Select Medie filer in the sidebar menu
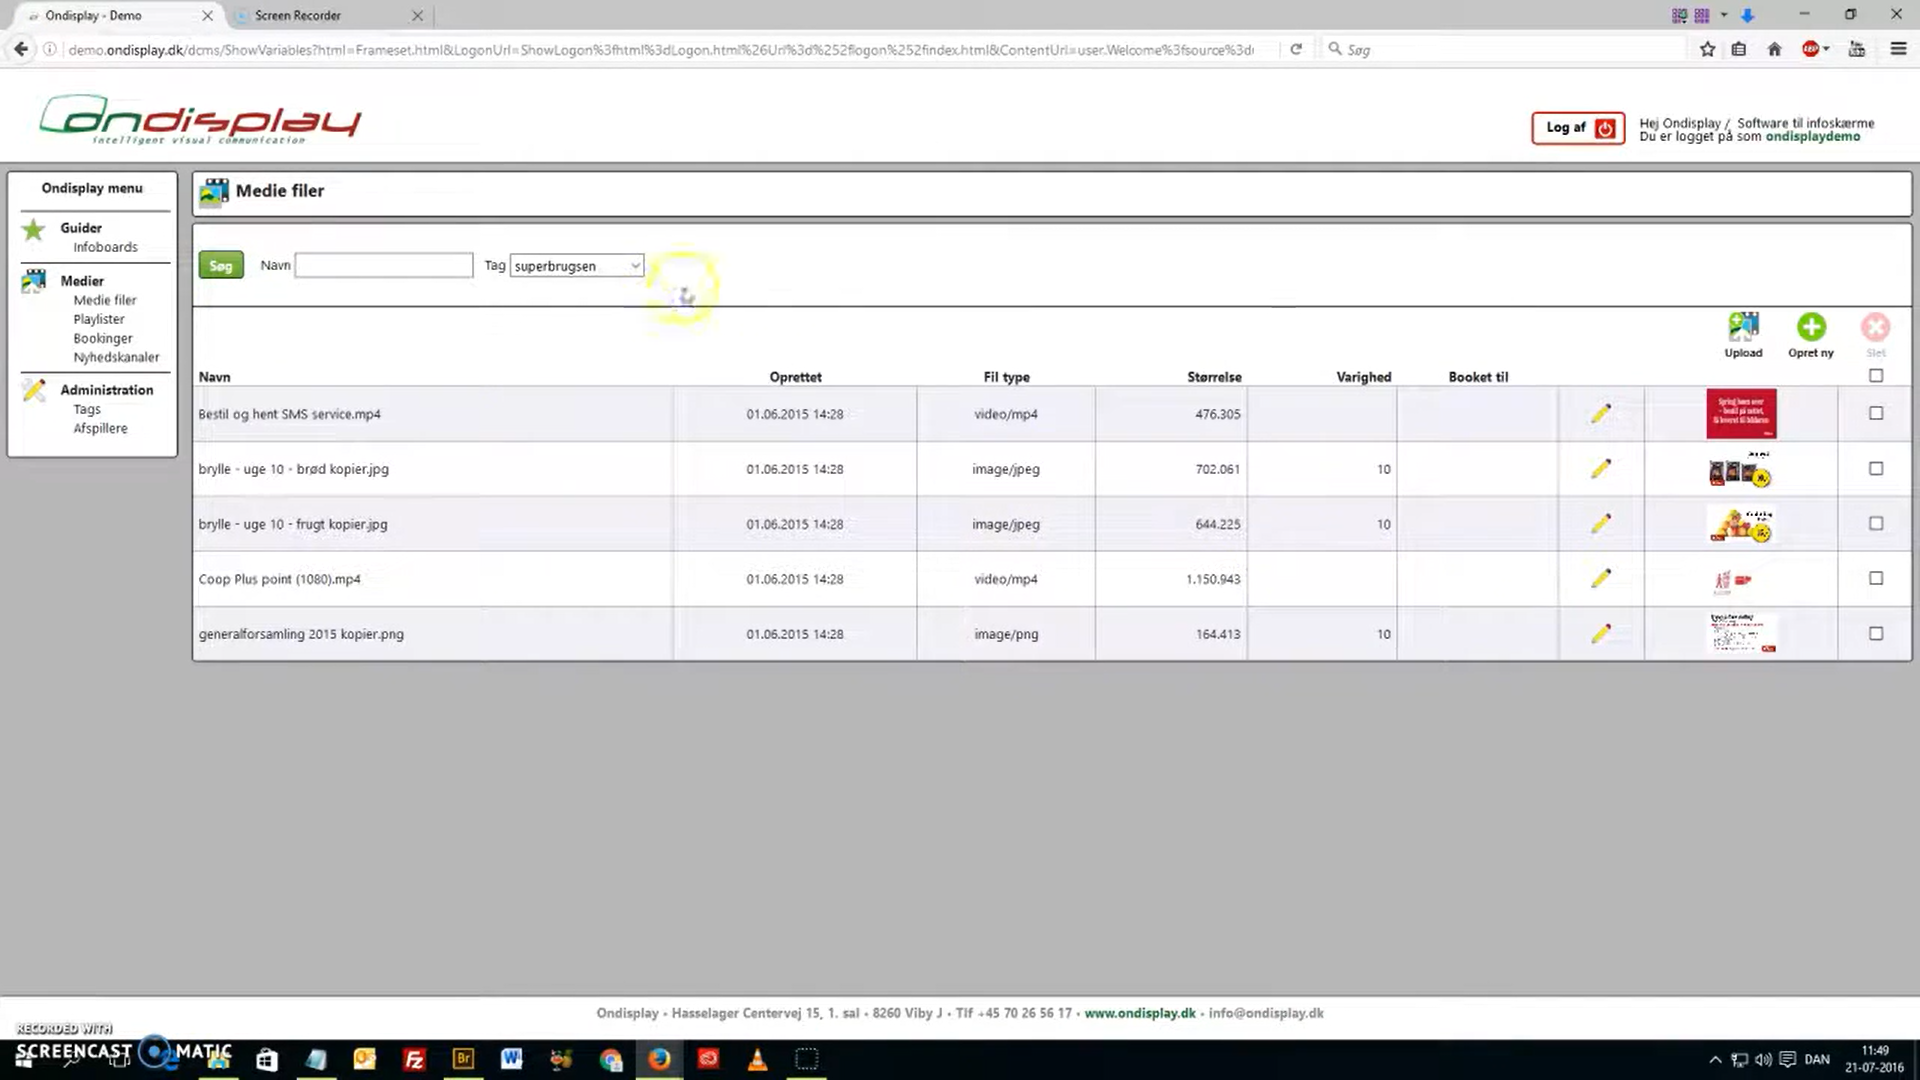Image resolution: width=1920 pixels, height=1080 pixels. (105, 300)
